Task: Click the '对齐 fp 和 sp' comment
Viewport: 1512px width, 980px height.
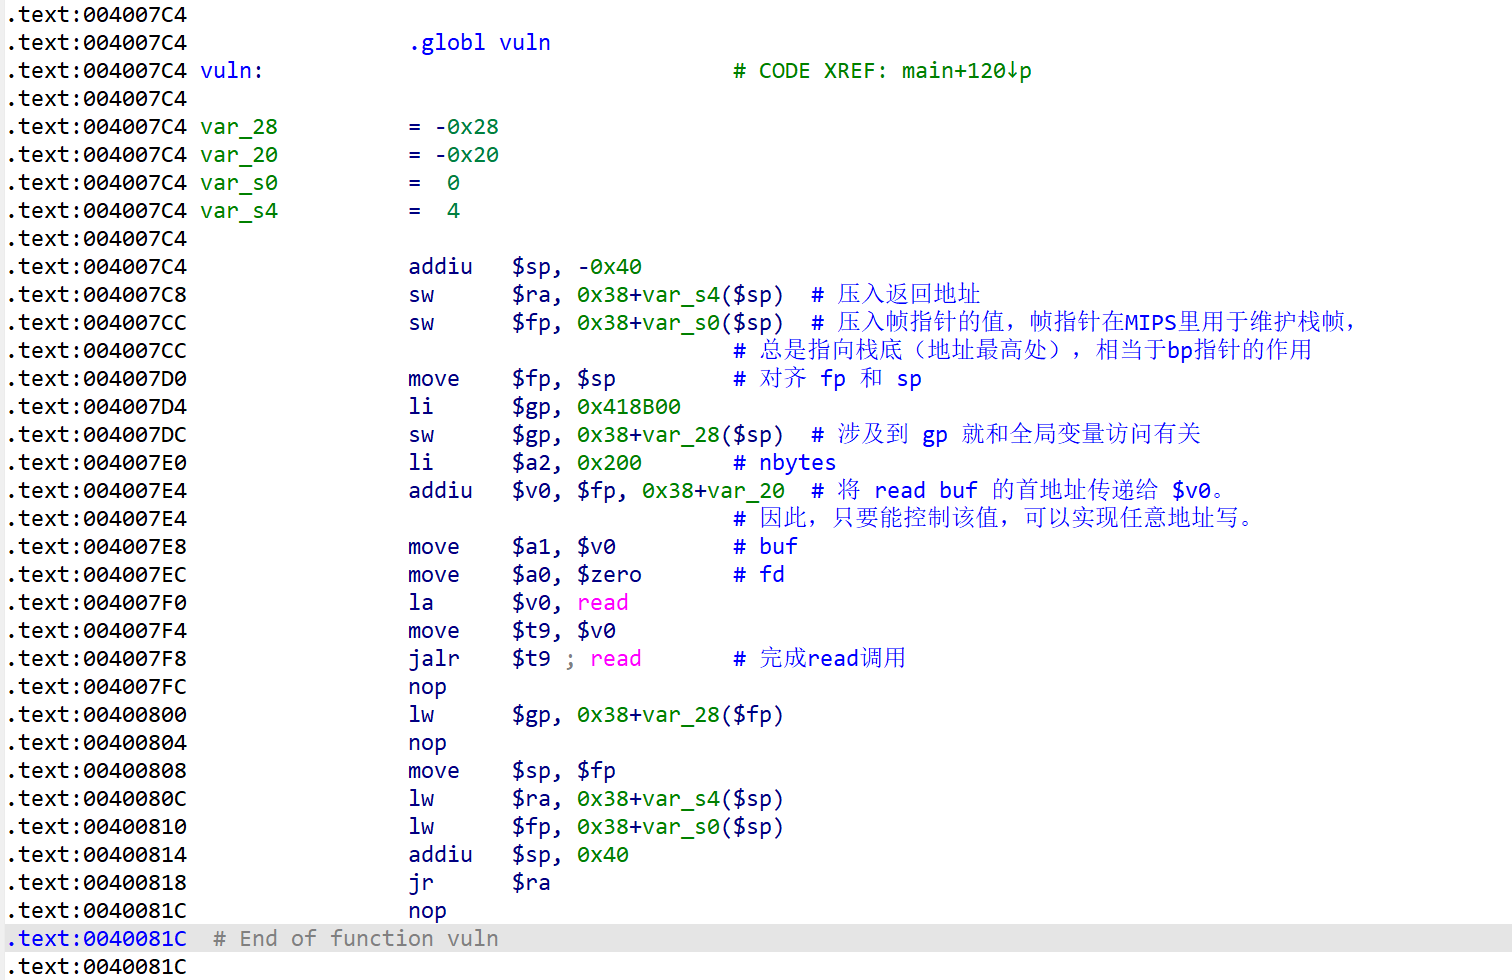Action: pos(828,378)
